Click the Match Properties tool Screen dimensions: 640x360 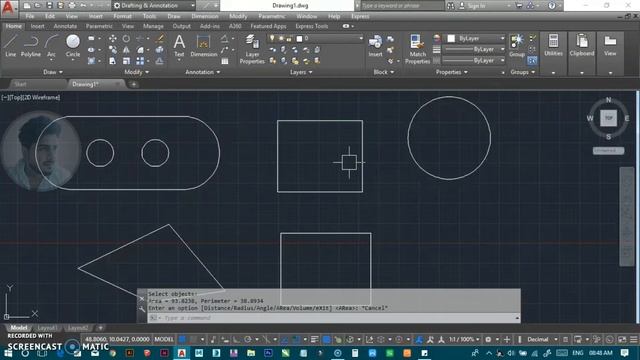417,49
